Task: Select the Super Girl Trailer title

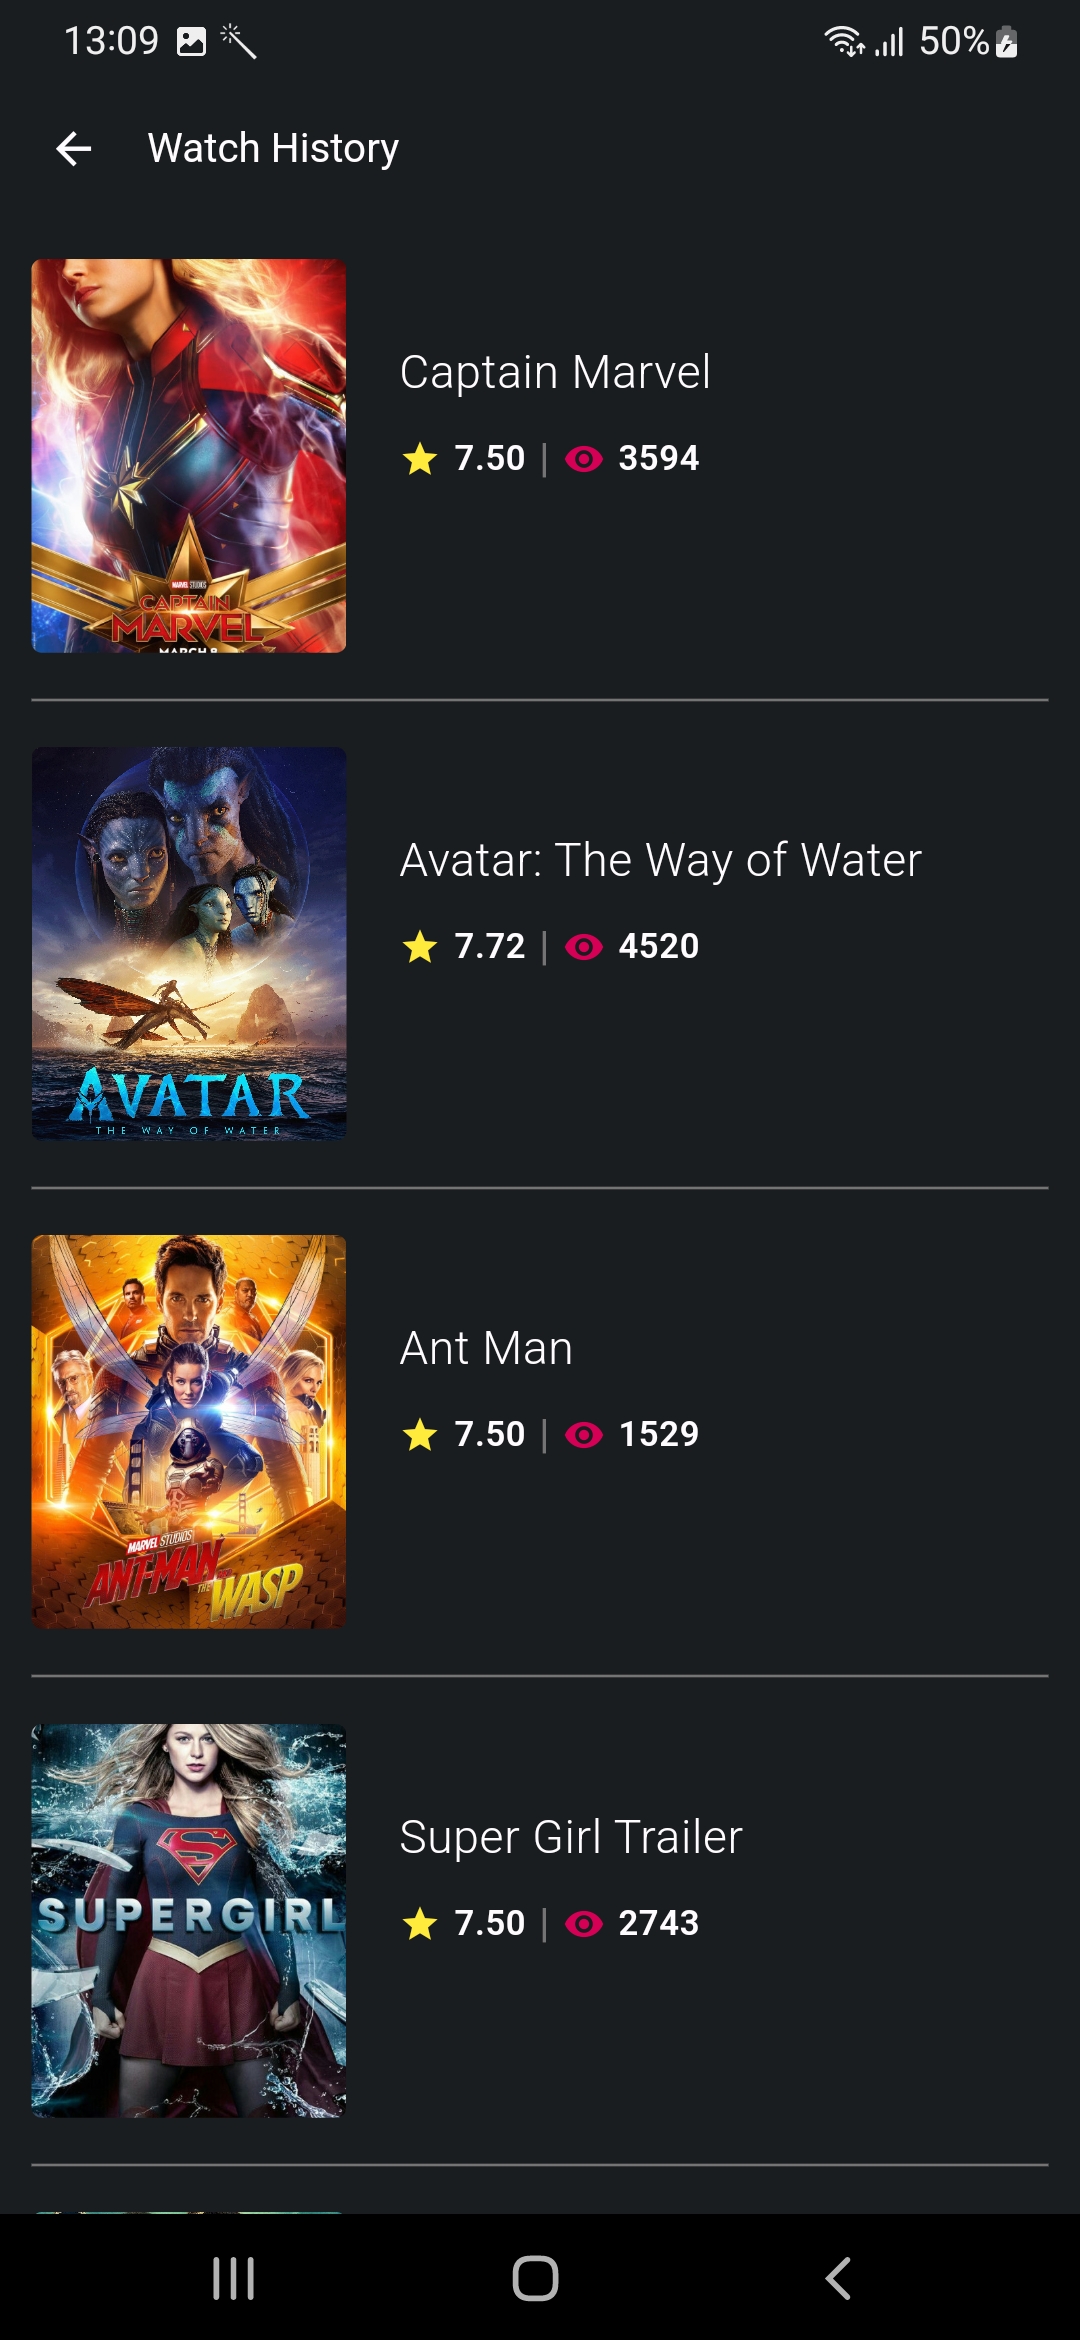Action: (571, 1837)
